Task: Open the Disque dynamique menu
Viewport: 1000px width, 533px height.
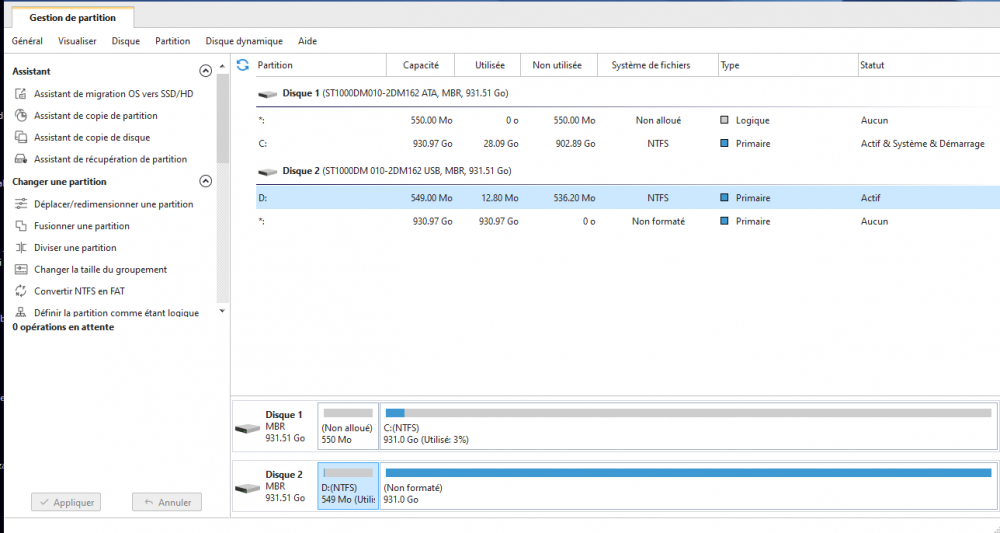Action: (244, 41)
